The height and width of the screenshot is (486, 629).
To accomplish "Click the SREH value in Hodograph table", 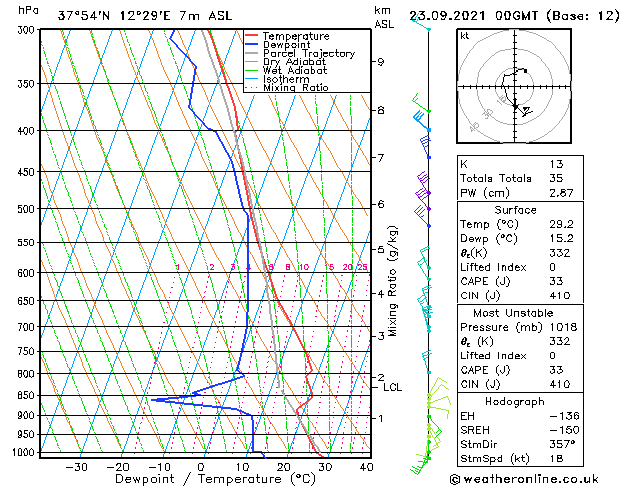I will [x=564, y=430].
